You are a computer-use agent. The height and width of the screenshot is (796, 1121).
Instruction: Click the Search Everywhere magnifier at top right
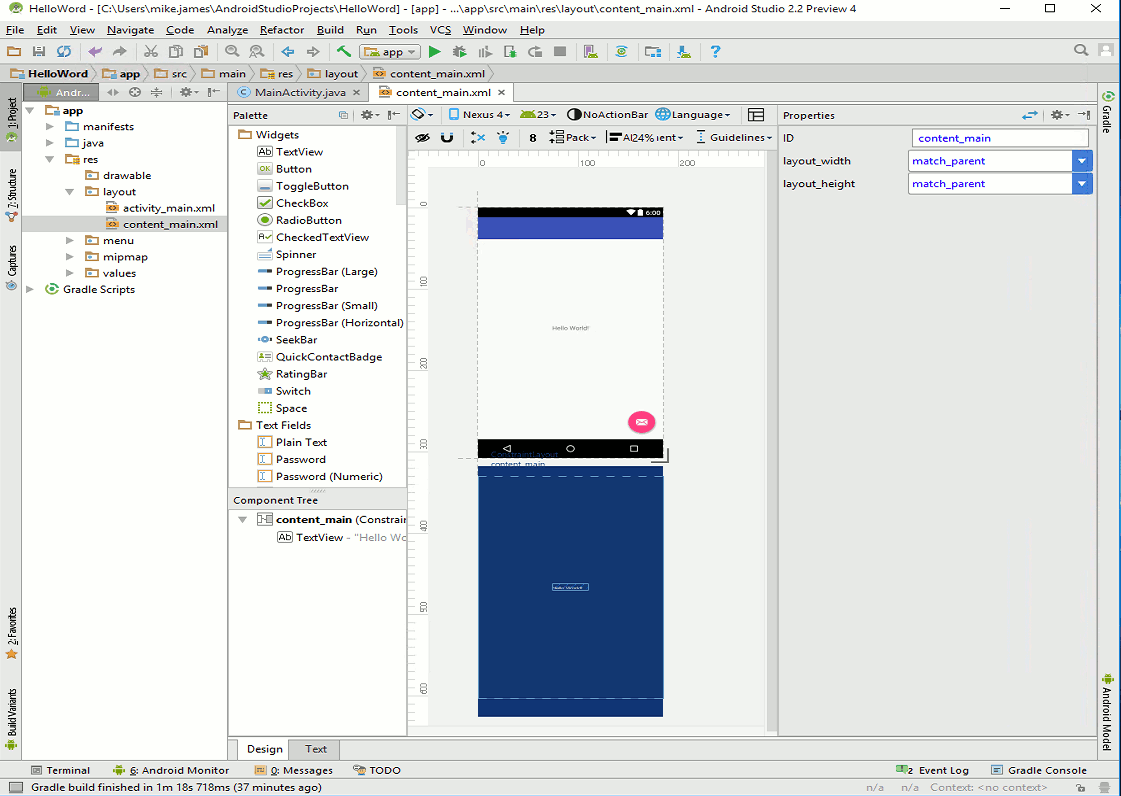click(1080, 50)
